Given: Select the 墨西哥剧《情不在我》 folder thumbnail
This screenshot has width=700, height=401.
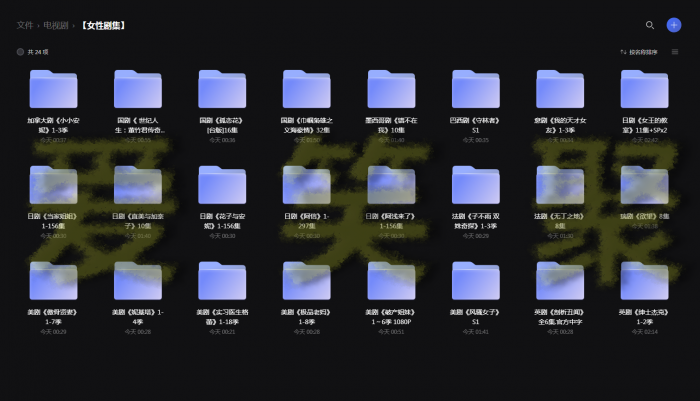Looking at the screenshot, I should click(391, 89).
